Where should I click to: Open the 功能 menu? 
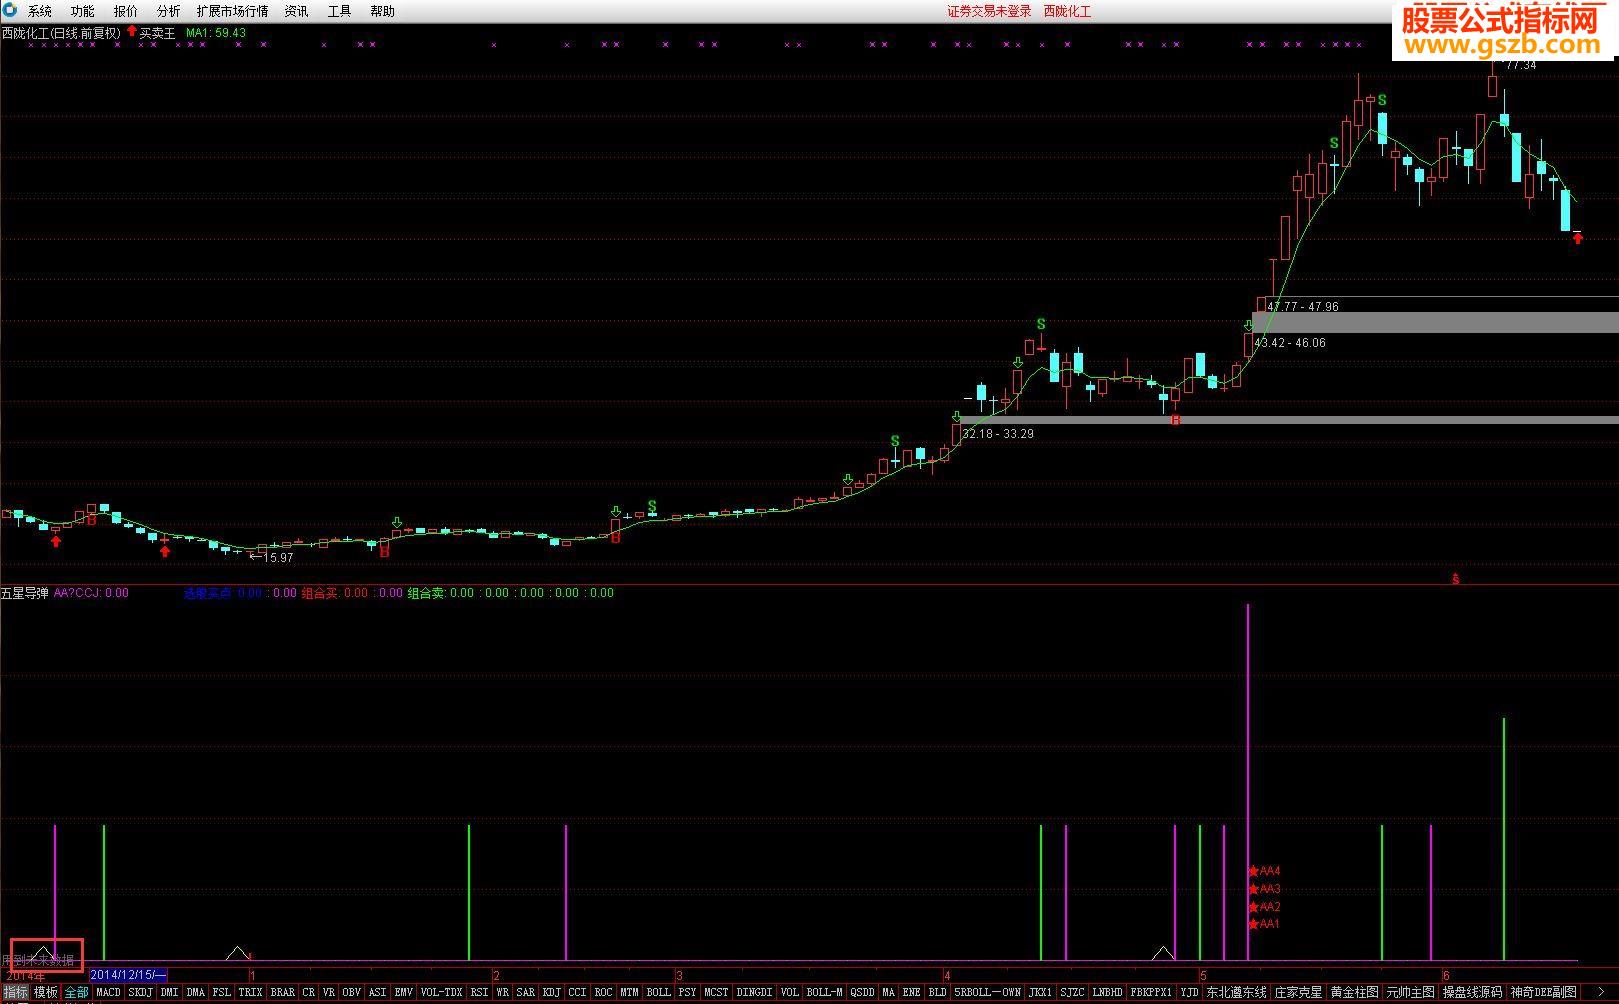tap(83, 11)
